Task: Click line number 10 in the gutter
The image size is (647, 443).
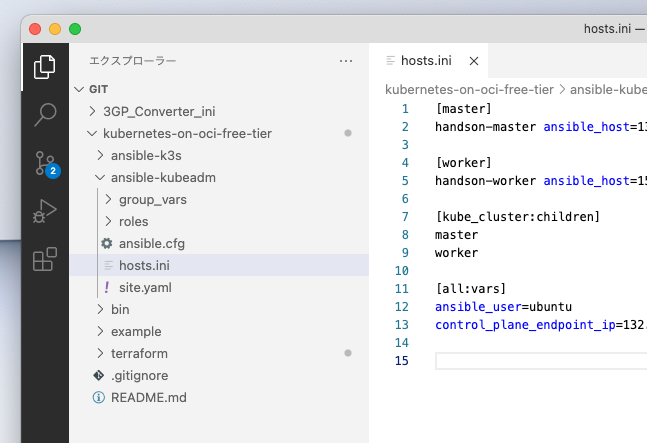Action: pos(401,271)
